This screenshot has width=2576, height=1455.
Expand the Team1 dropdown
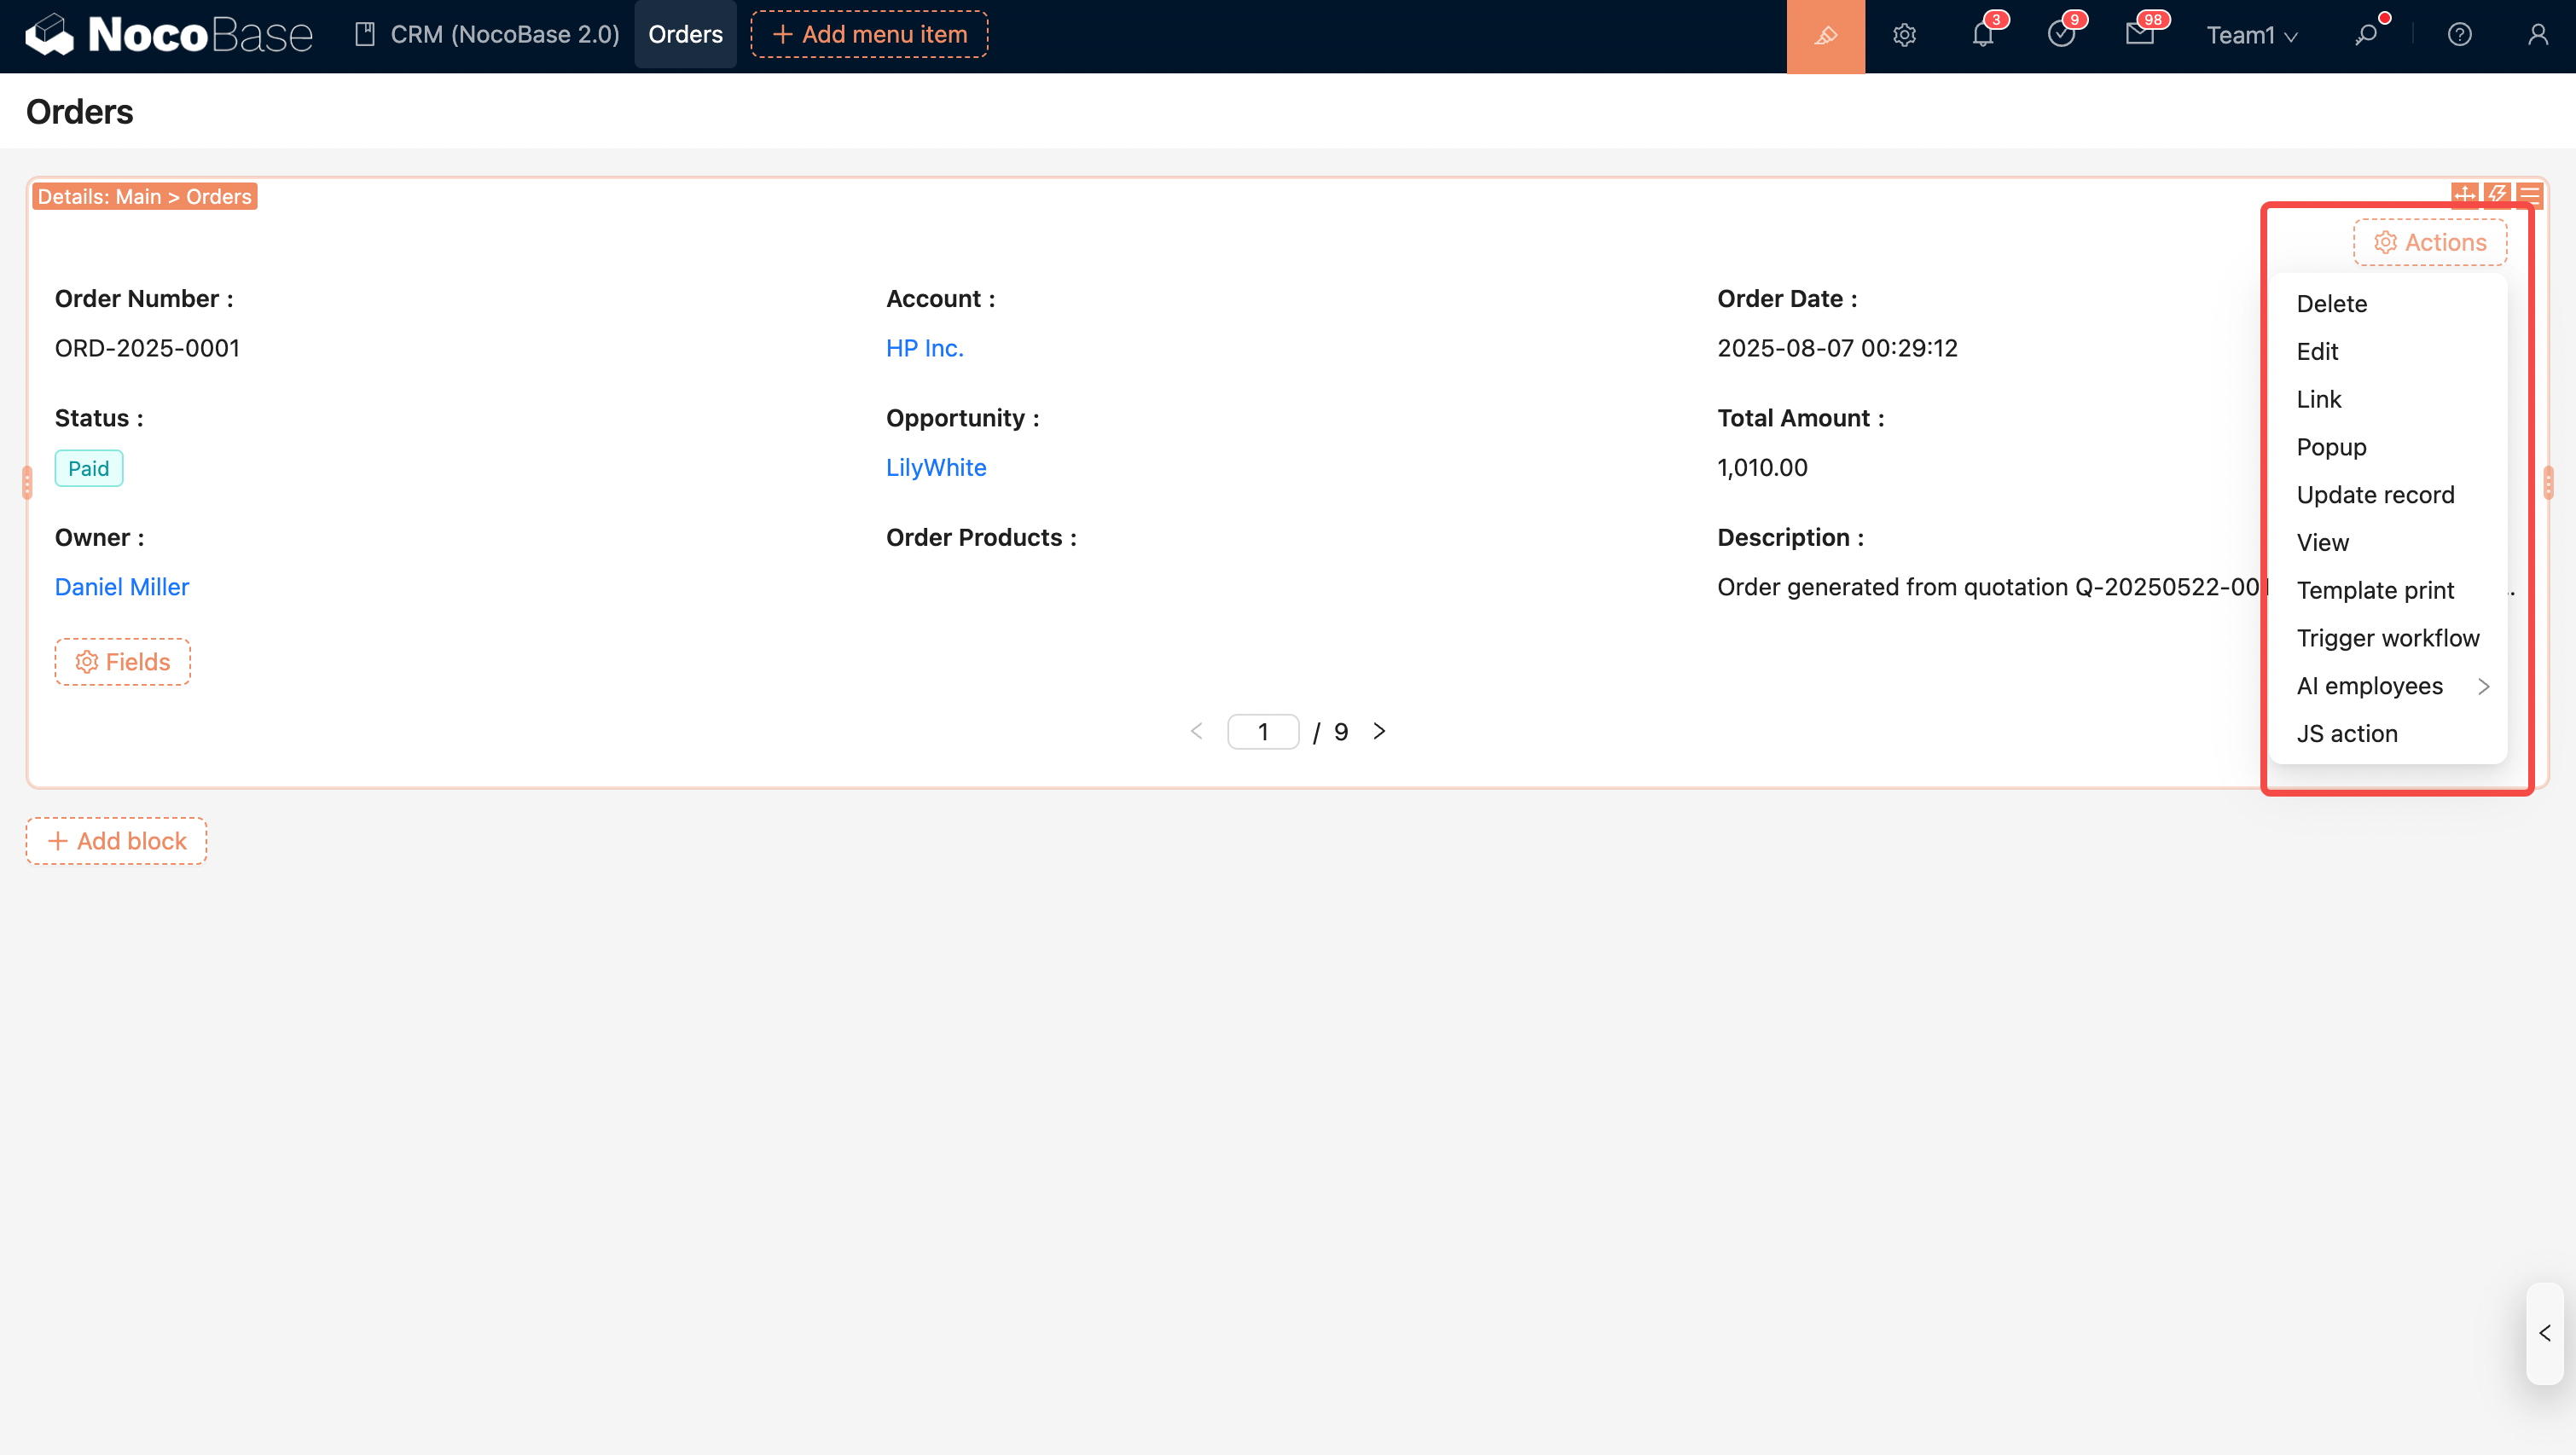(x=2251, y=36)
